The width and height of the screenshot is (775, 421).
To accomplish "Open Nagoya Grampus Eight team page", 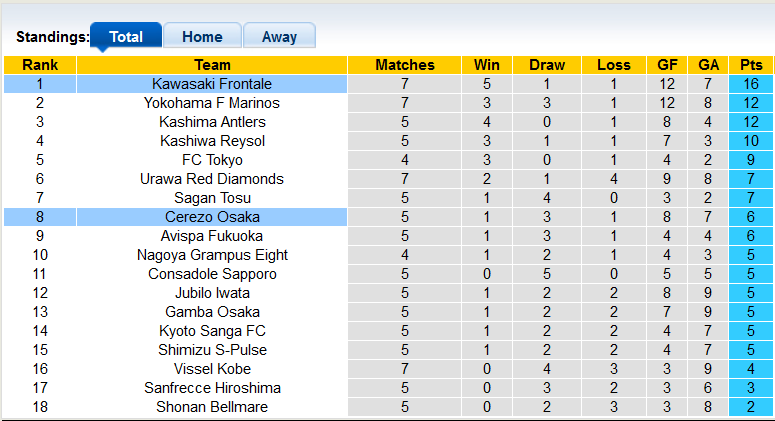I will (212, 255).
